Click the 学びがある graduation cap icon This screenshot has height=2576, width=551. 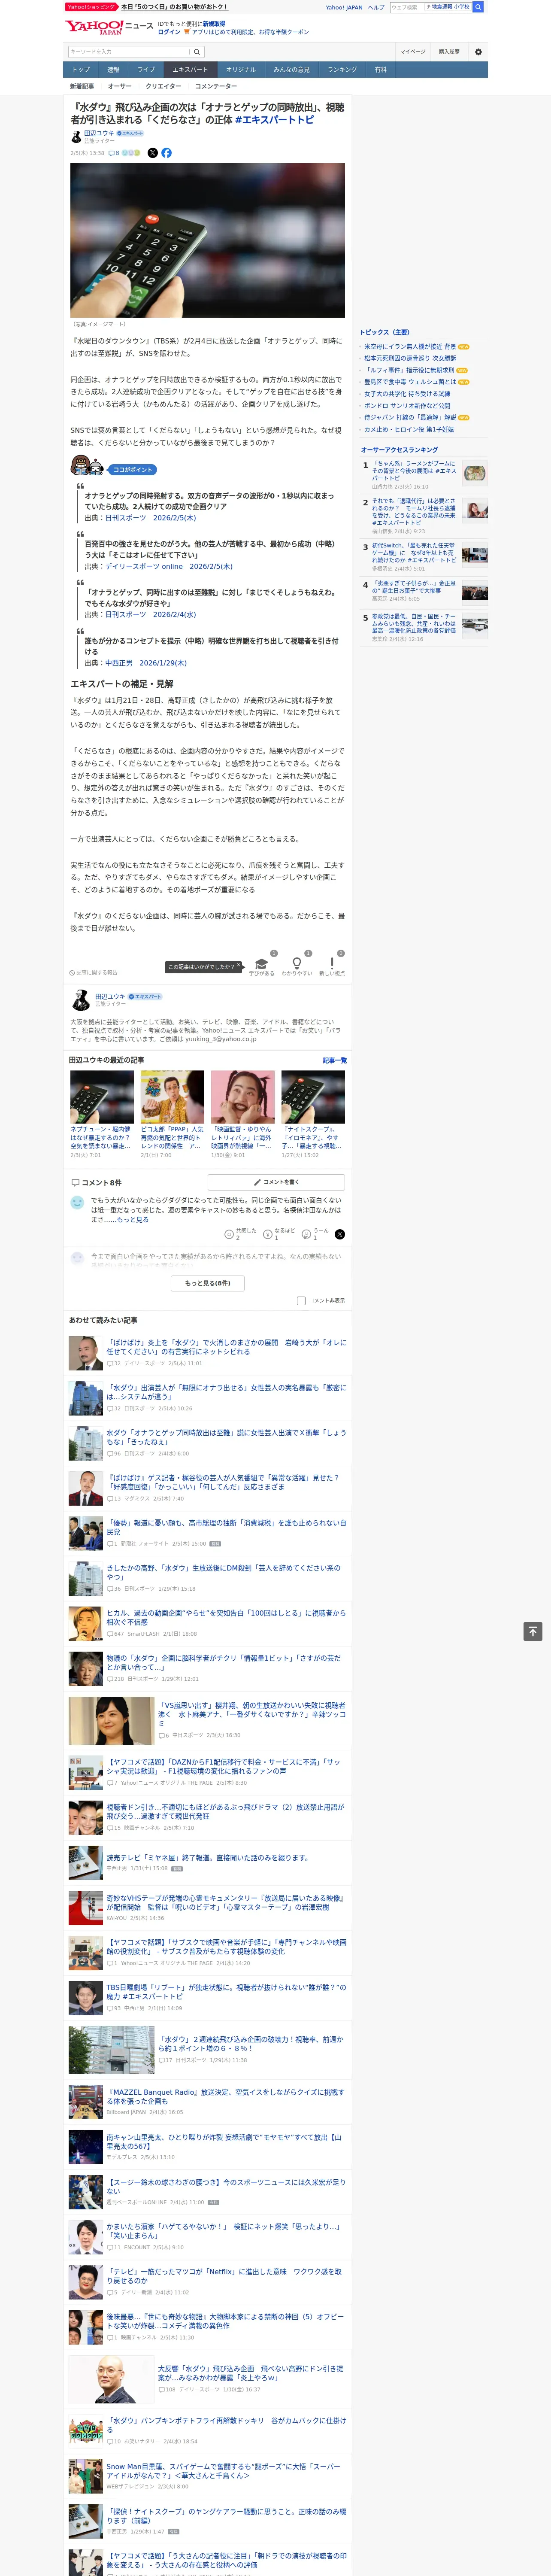(x=261, y=963)
